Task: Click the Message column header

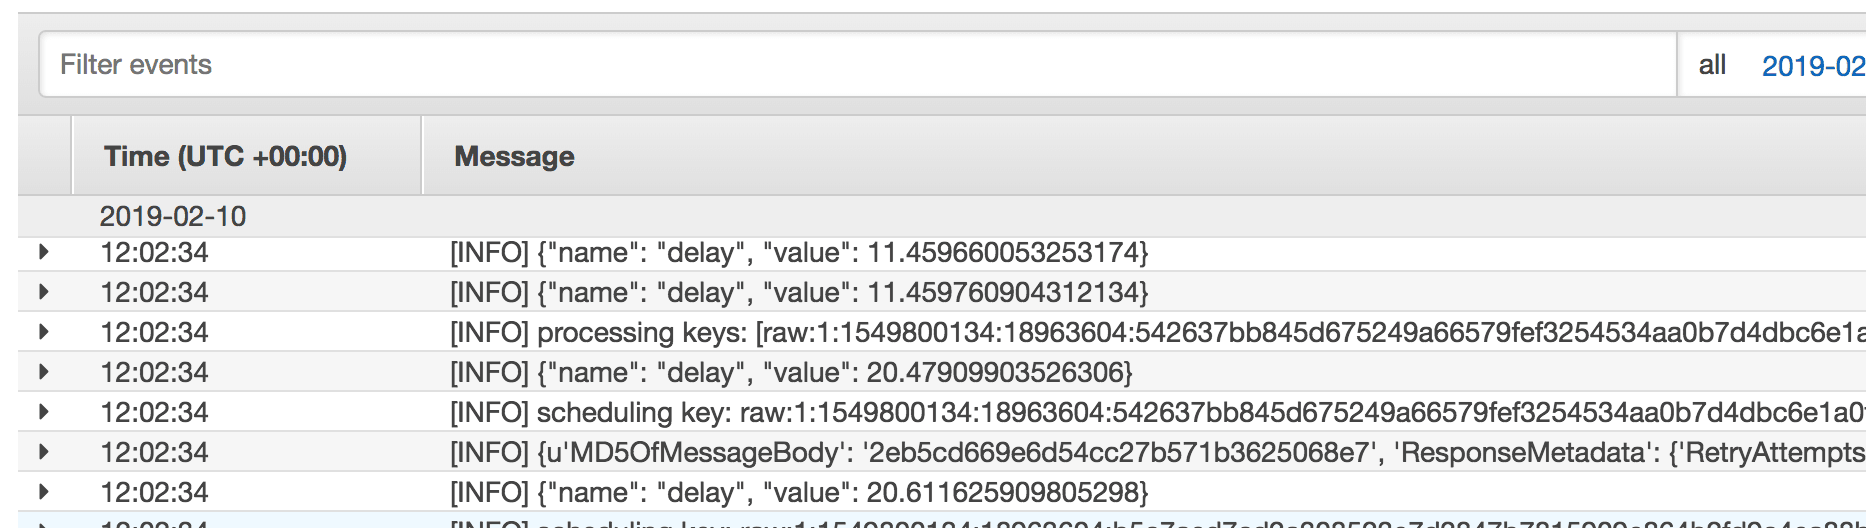Action: 514,156
